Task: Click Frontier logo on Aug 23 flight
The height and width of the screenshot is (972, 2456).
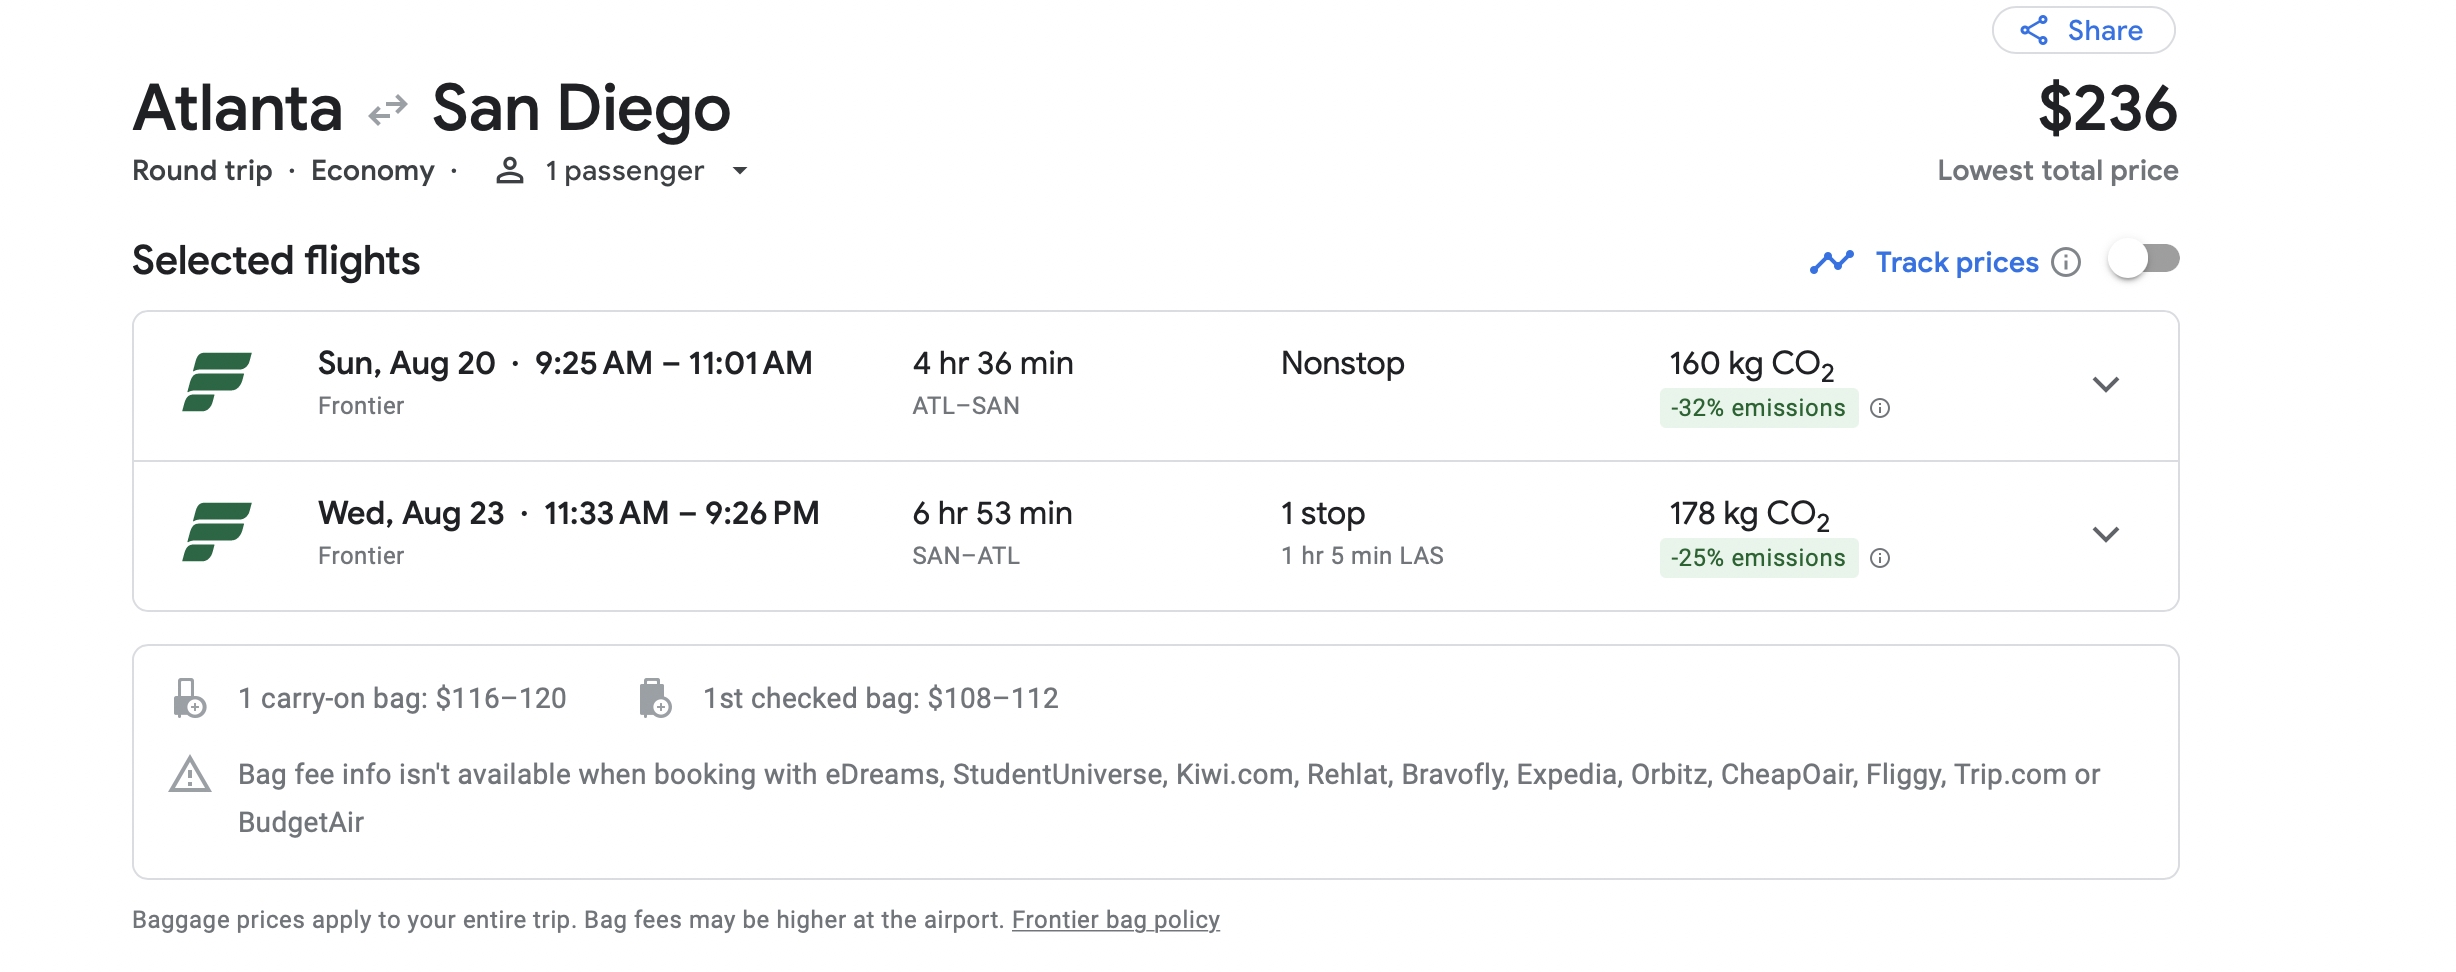Action: (x=217, y=532)
